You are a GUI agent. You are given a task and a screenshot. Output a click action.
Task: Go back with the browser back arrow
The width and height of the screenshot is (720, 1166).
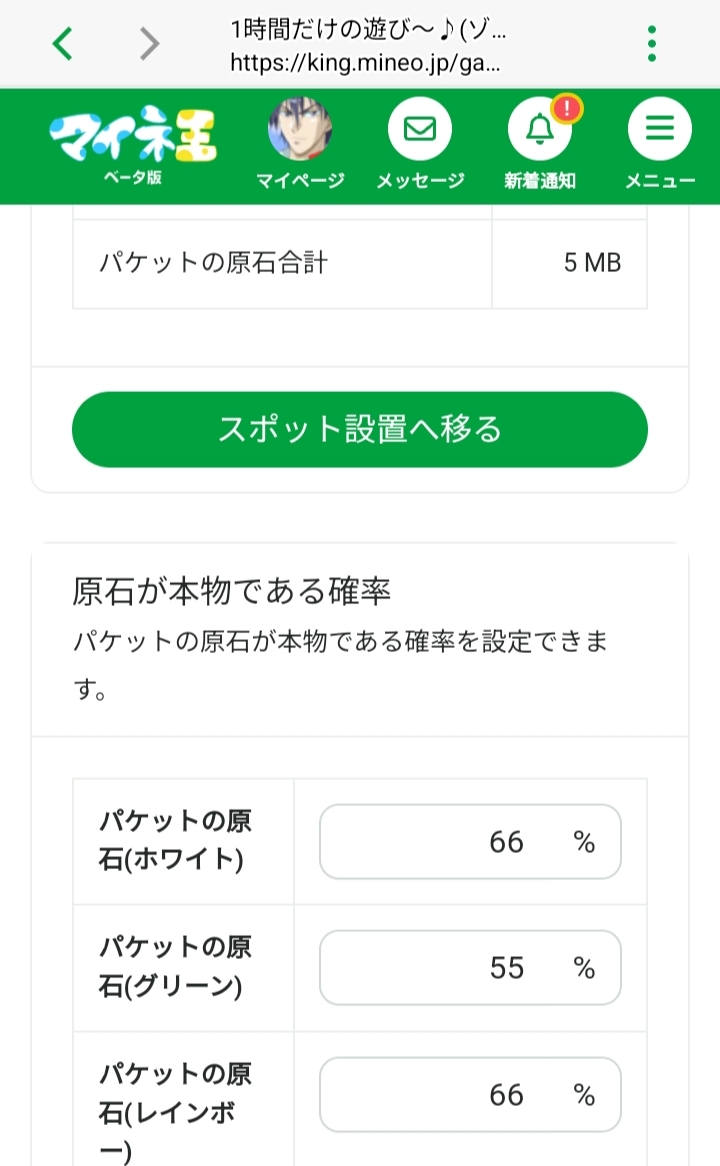(x=62, y=44)
